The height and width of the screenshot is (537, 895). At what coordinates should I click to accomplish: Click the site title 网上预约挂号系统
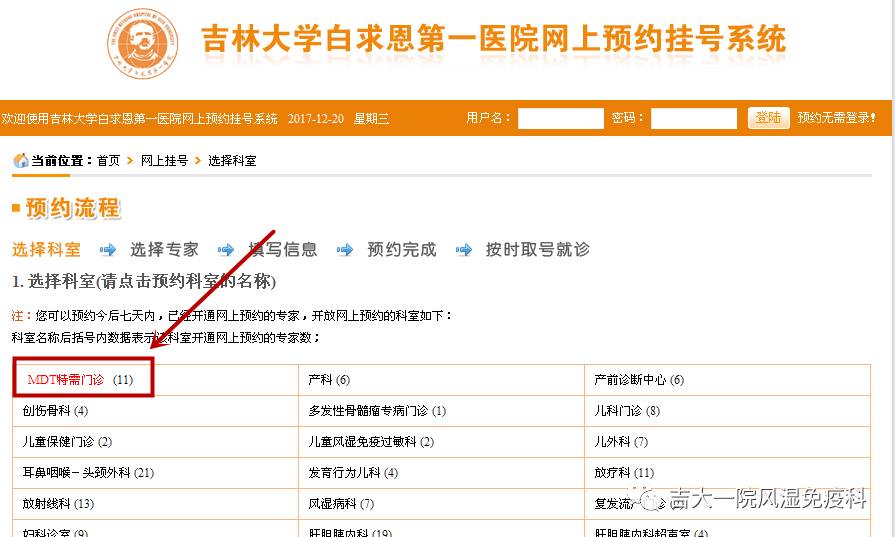[x=662, y=39]
